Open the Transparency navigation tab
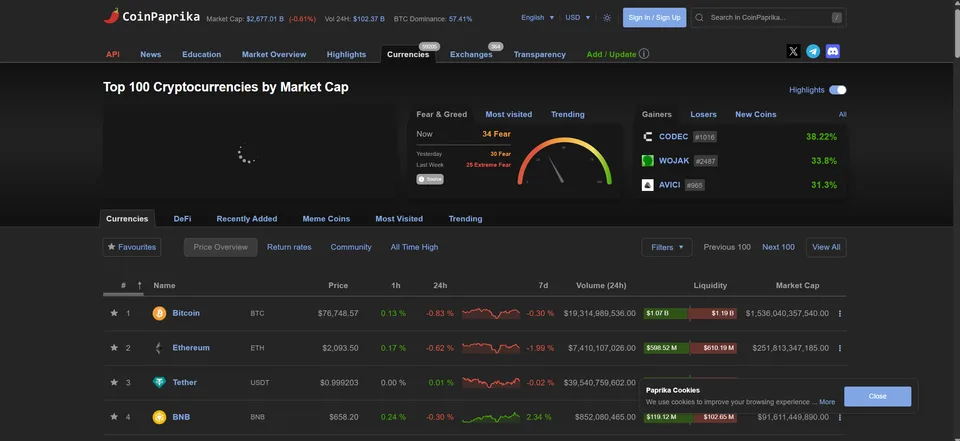960x441 pixels. [539, 55]
